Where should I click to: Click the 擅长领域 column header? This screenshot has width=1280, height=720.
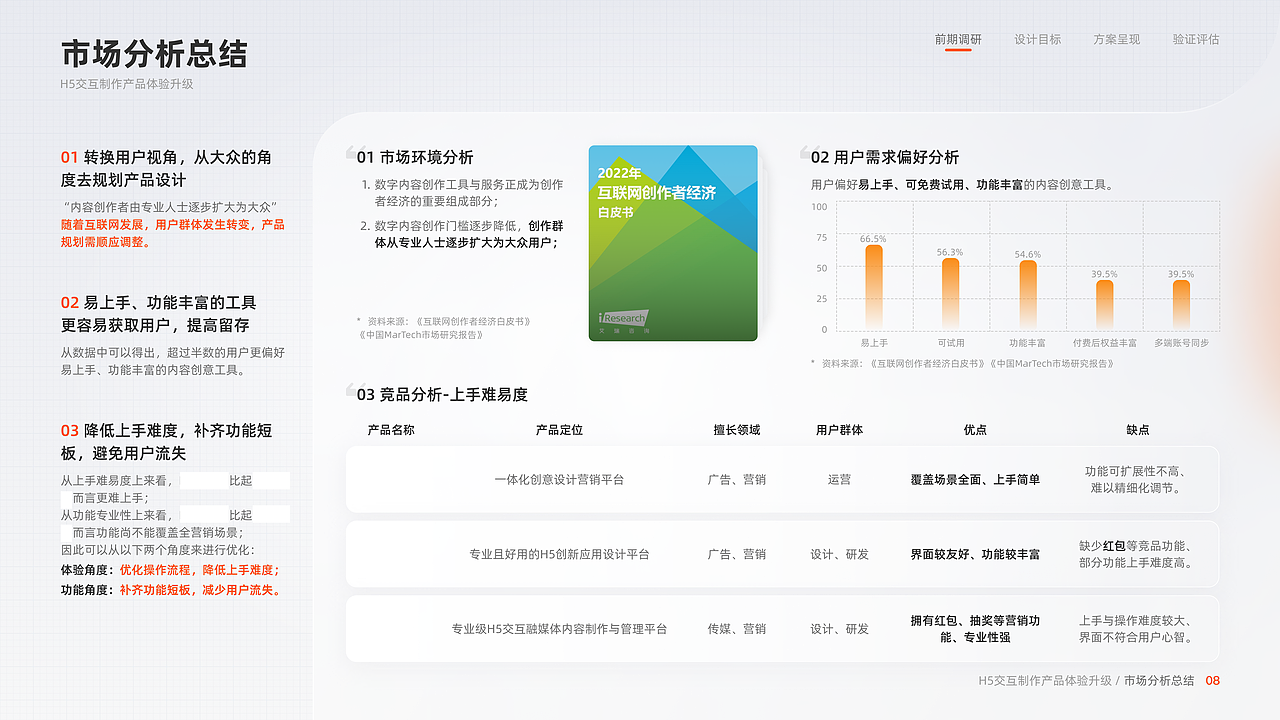pyautogui.click(x=737, y=430)
